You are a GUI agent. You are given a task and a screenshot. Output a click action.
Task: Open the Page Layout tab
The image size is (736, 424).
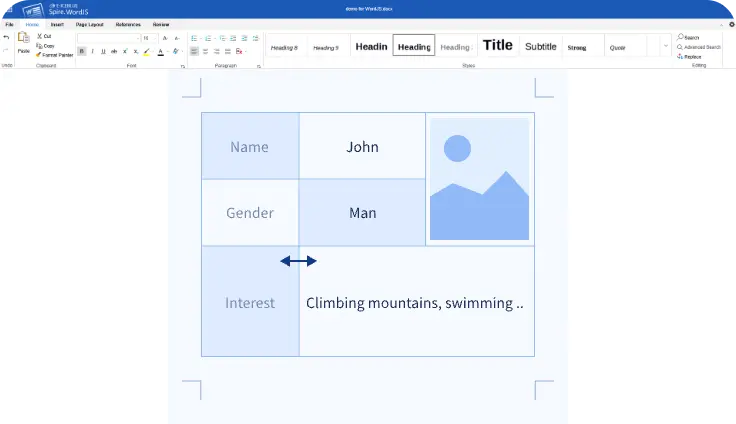pyautogui.click(x=90, y=24)
